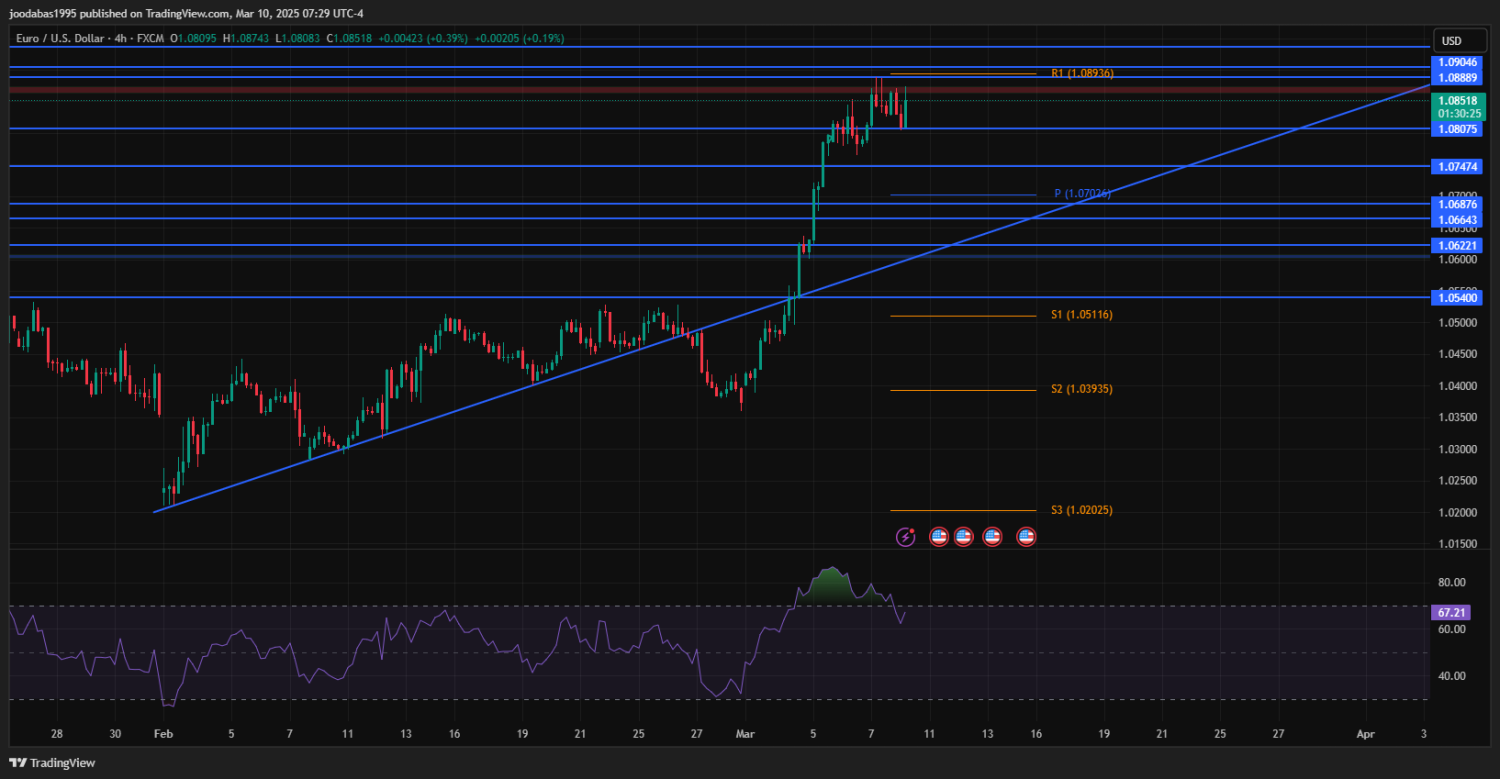The image size is (1500, 779).
Task: Click the leftmost US flag economic event icon
Action: coord(939,537)
